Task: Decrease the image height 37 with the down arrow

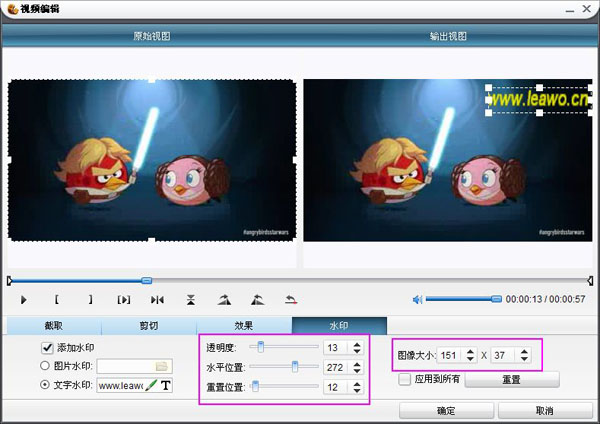Action: (524, 359)
